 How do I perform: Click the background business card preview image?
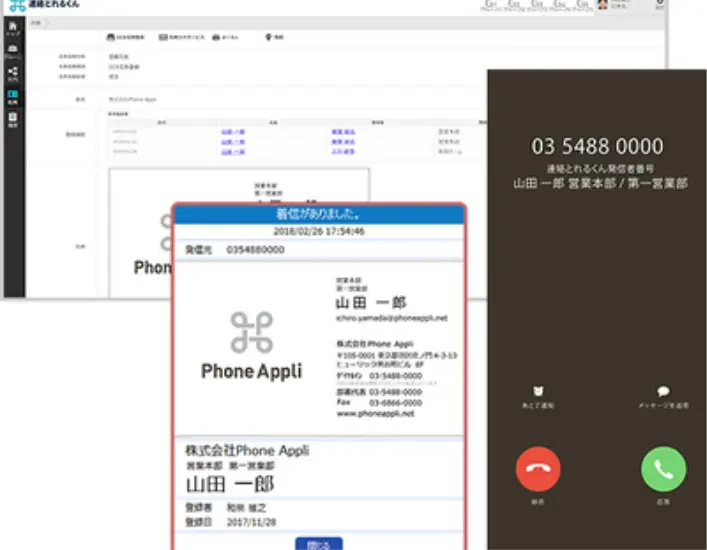pyautogui.click(x=239, y=232)
